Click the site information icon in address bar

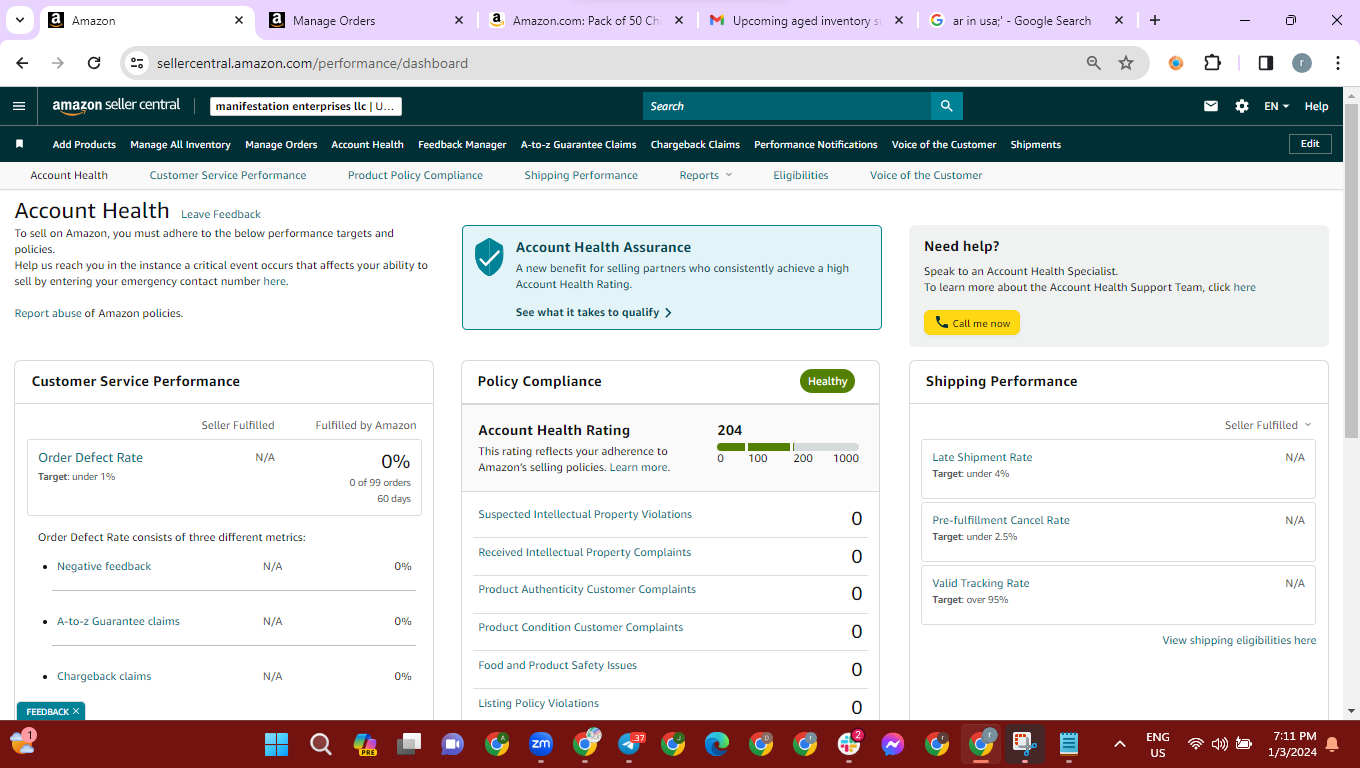point(138,63)
